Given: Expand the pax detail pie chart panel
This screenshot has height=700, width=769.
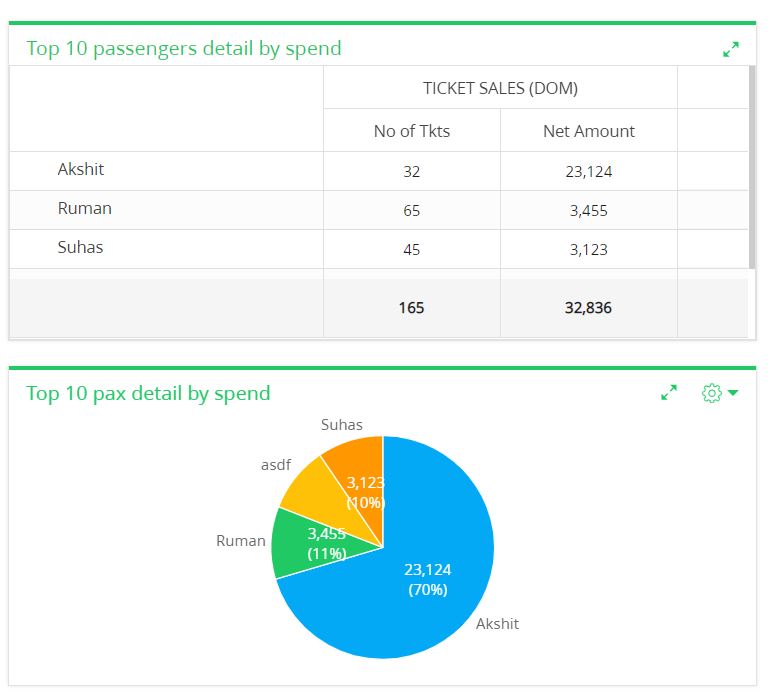Looking at the screenshot, I should (x=669, y=392).
